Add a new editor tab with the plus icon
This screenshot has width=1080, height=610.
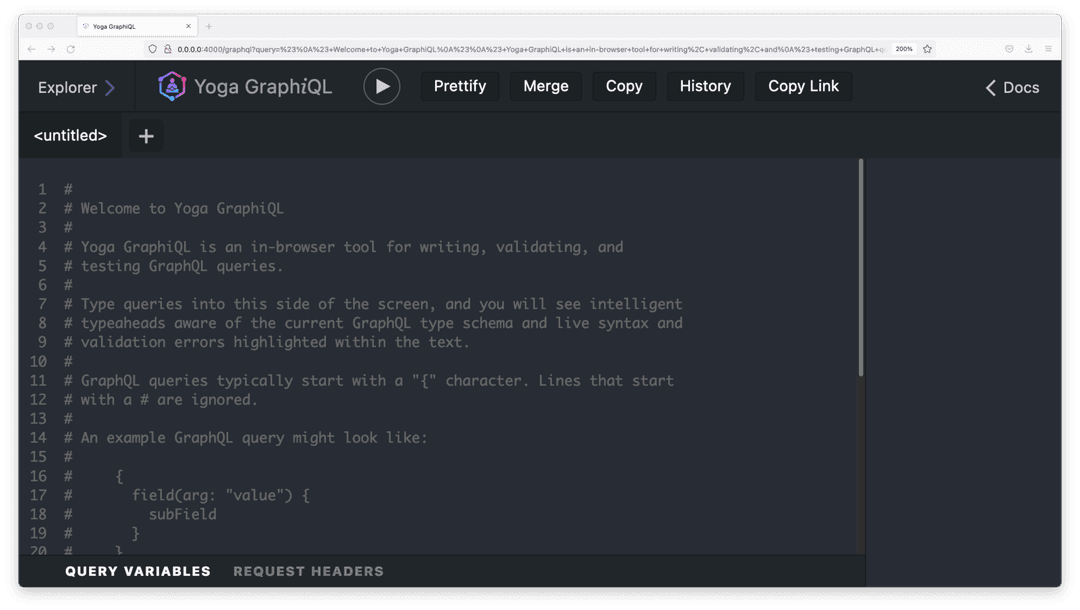pos(146,135)
